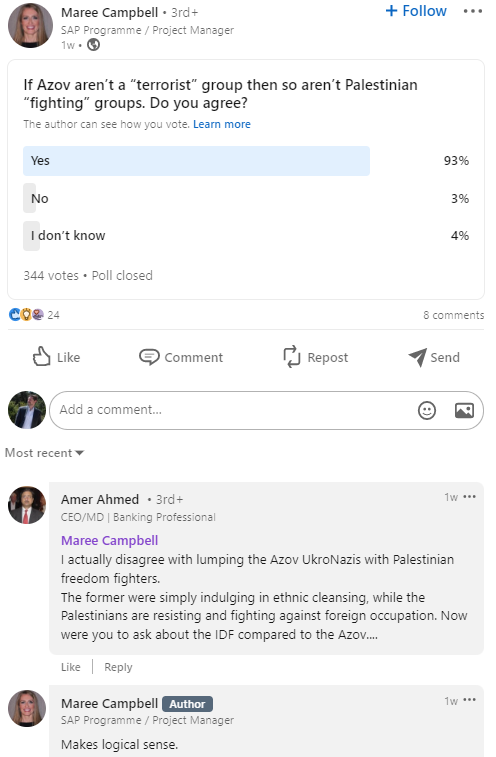Open the emoji picker in comment box
Image resolution: width=496 pixels, height=757 pixels.
[x=426, y=410]
